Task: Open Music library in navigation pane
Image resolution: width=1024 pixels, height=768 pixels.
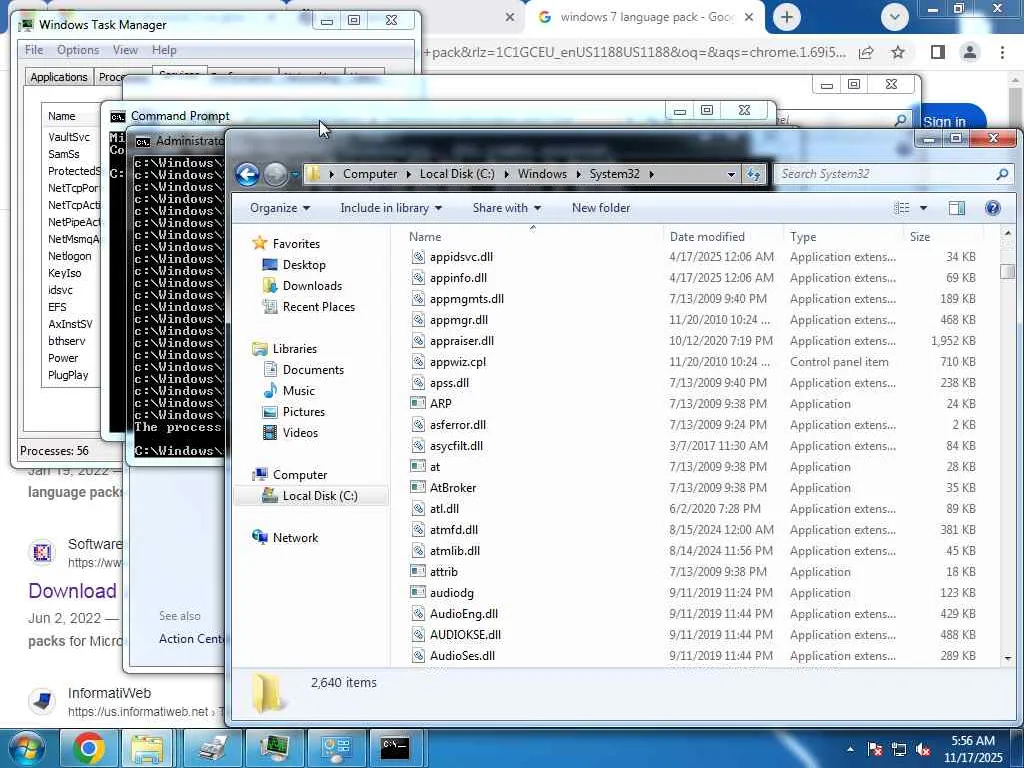Action: pyautogui.click(x=298, y=391)
